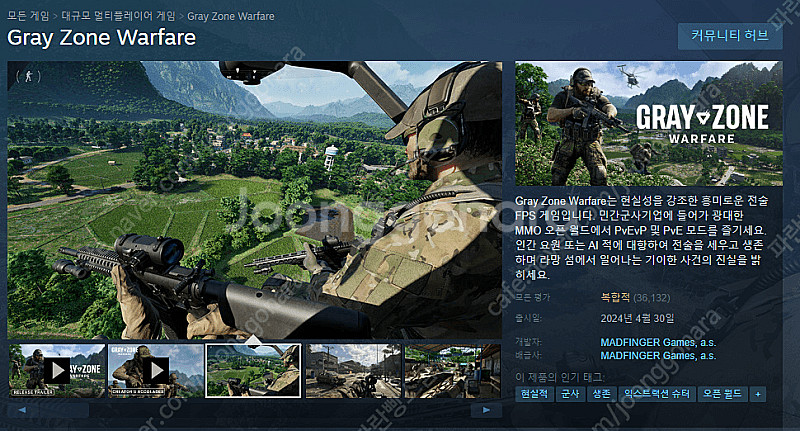Select the 생존 tag
Screen dimensions: 800x431
(602, 394)
